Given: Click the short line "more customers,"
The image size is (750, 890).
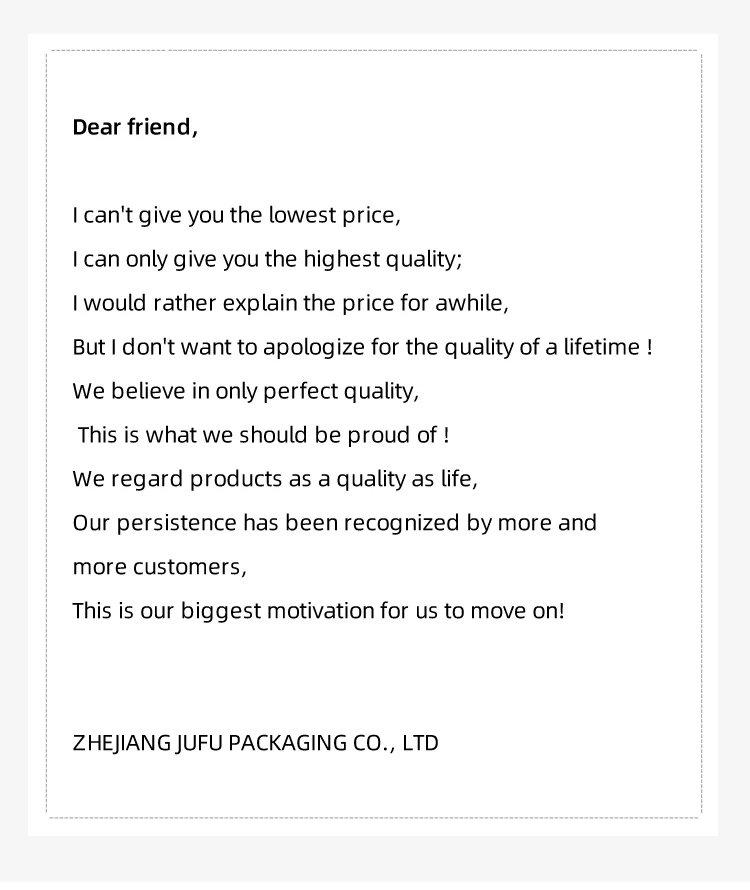Looking at the screenshot, I should [159, 567].
